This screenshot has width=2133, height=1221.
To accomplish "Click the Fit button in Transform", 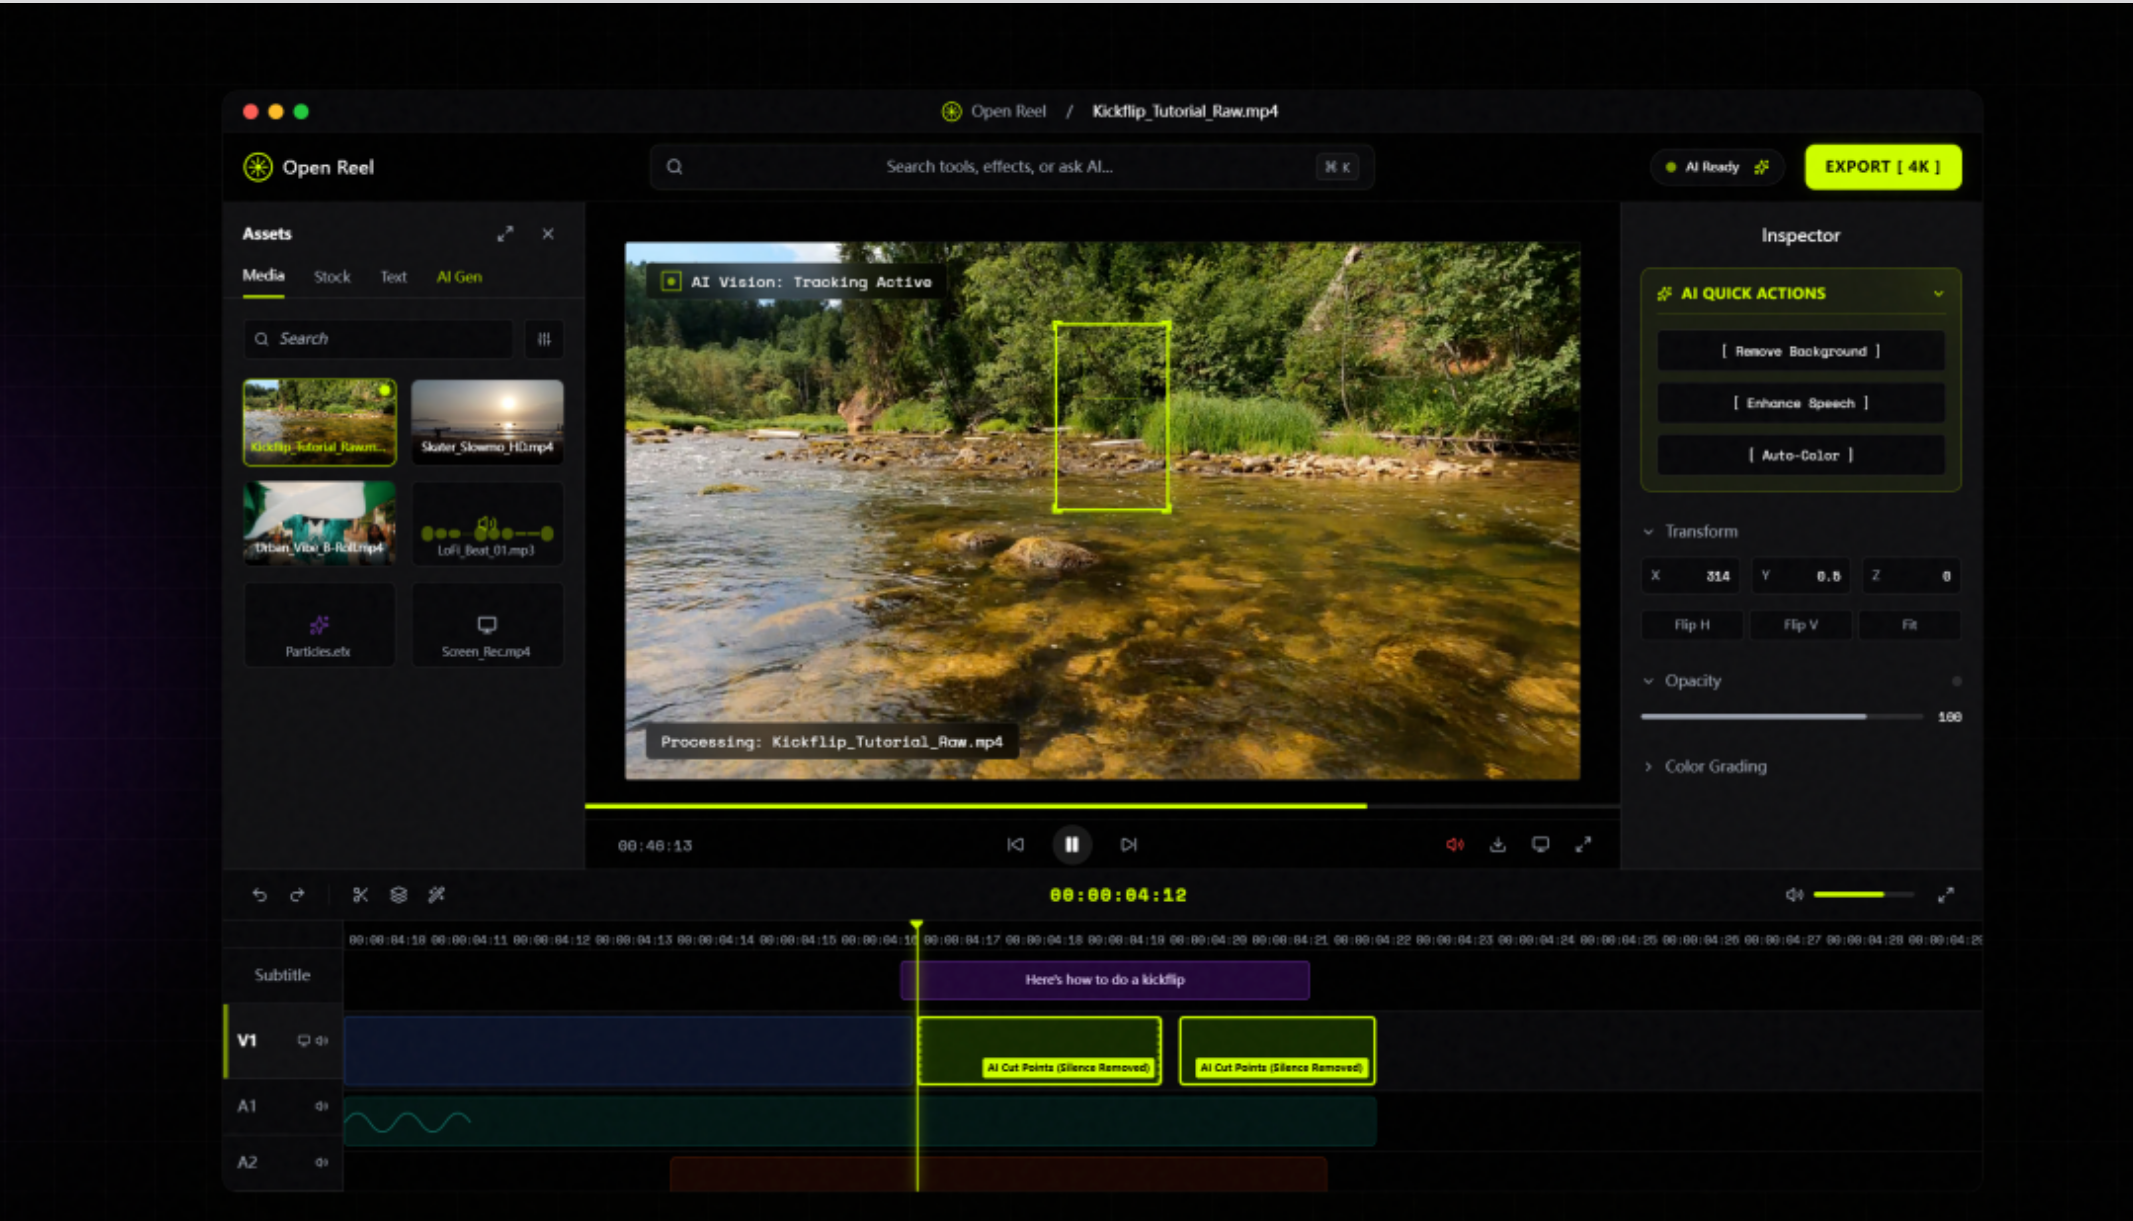I will pyautogui.click(x=1909, y=625).
